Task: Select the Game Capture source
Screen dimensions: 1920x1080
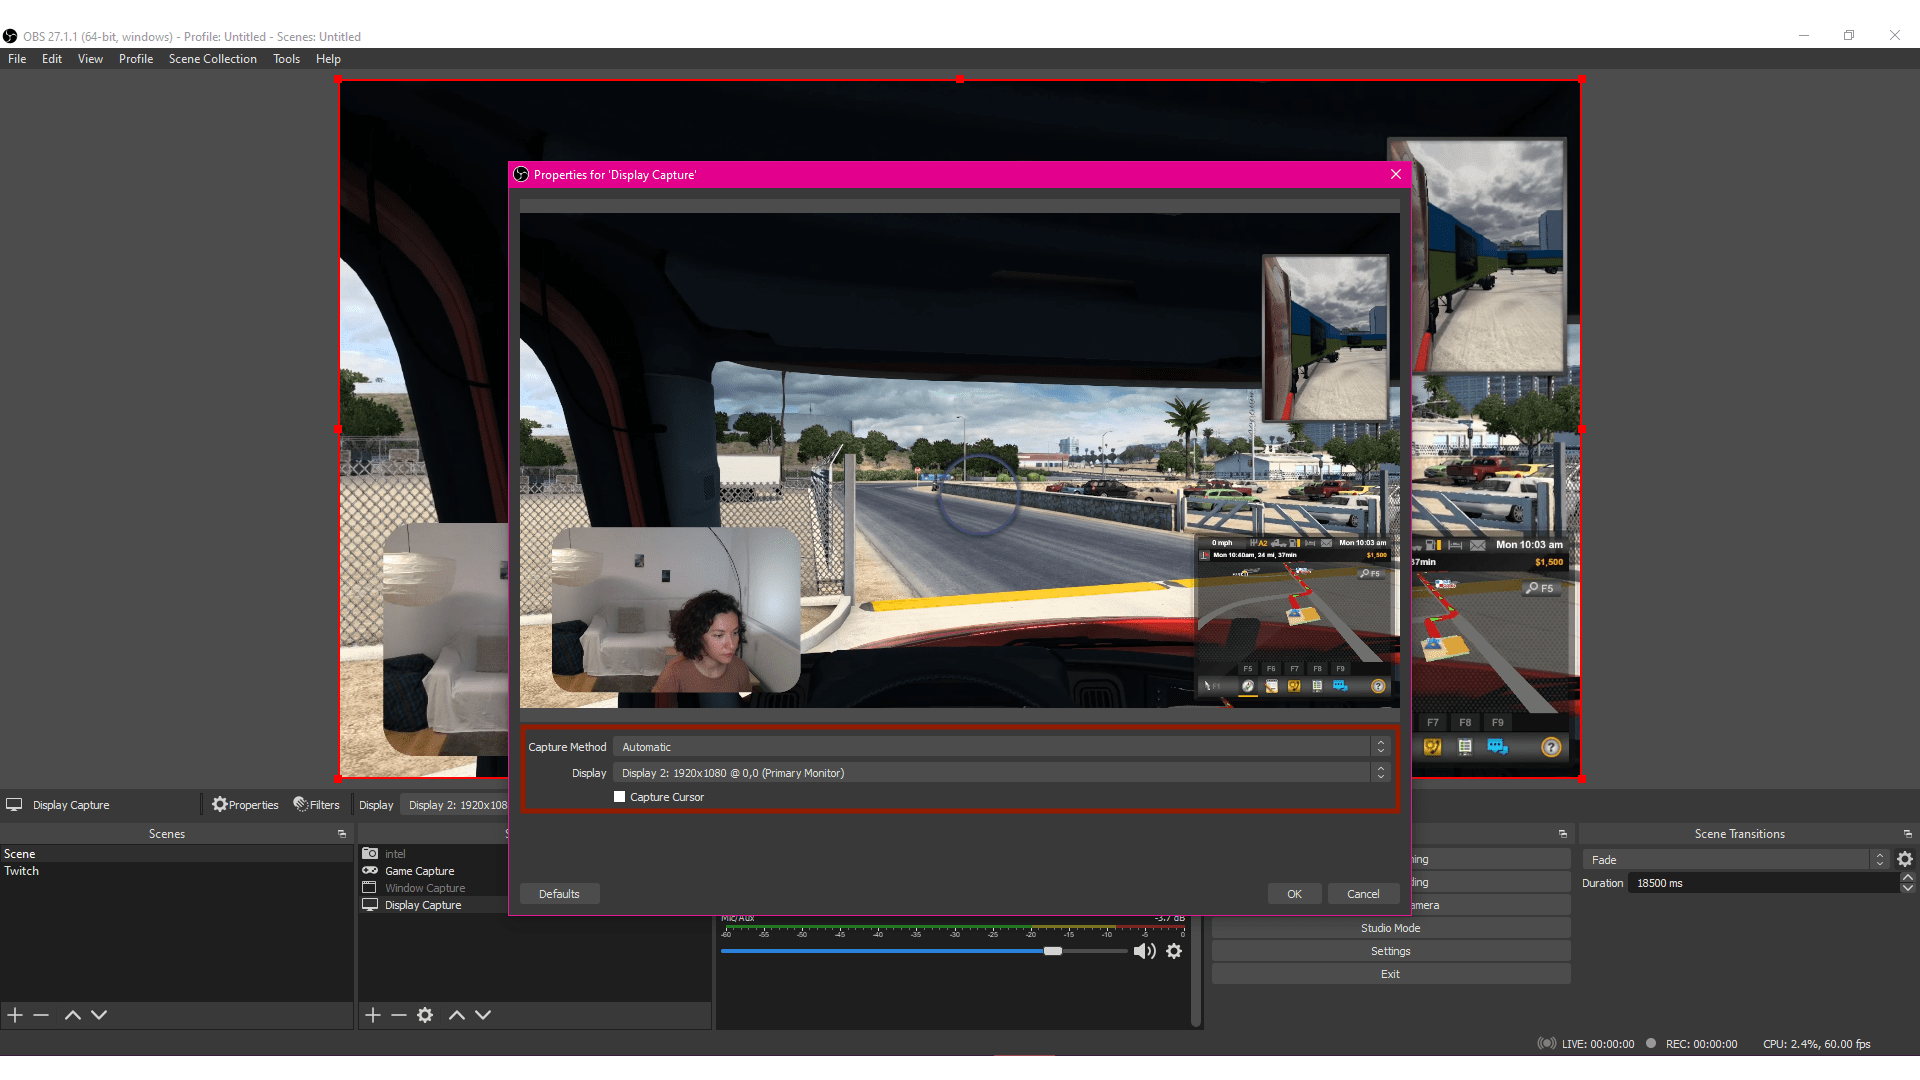Action: coord(418,870)
